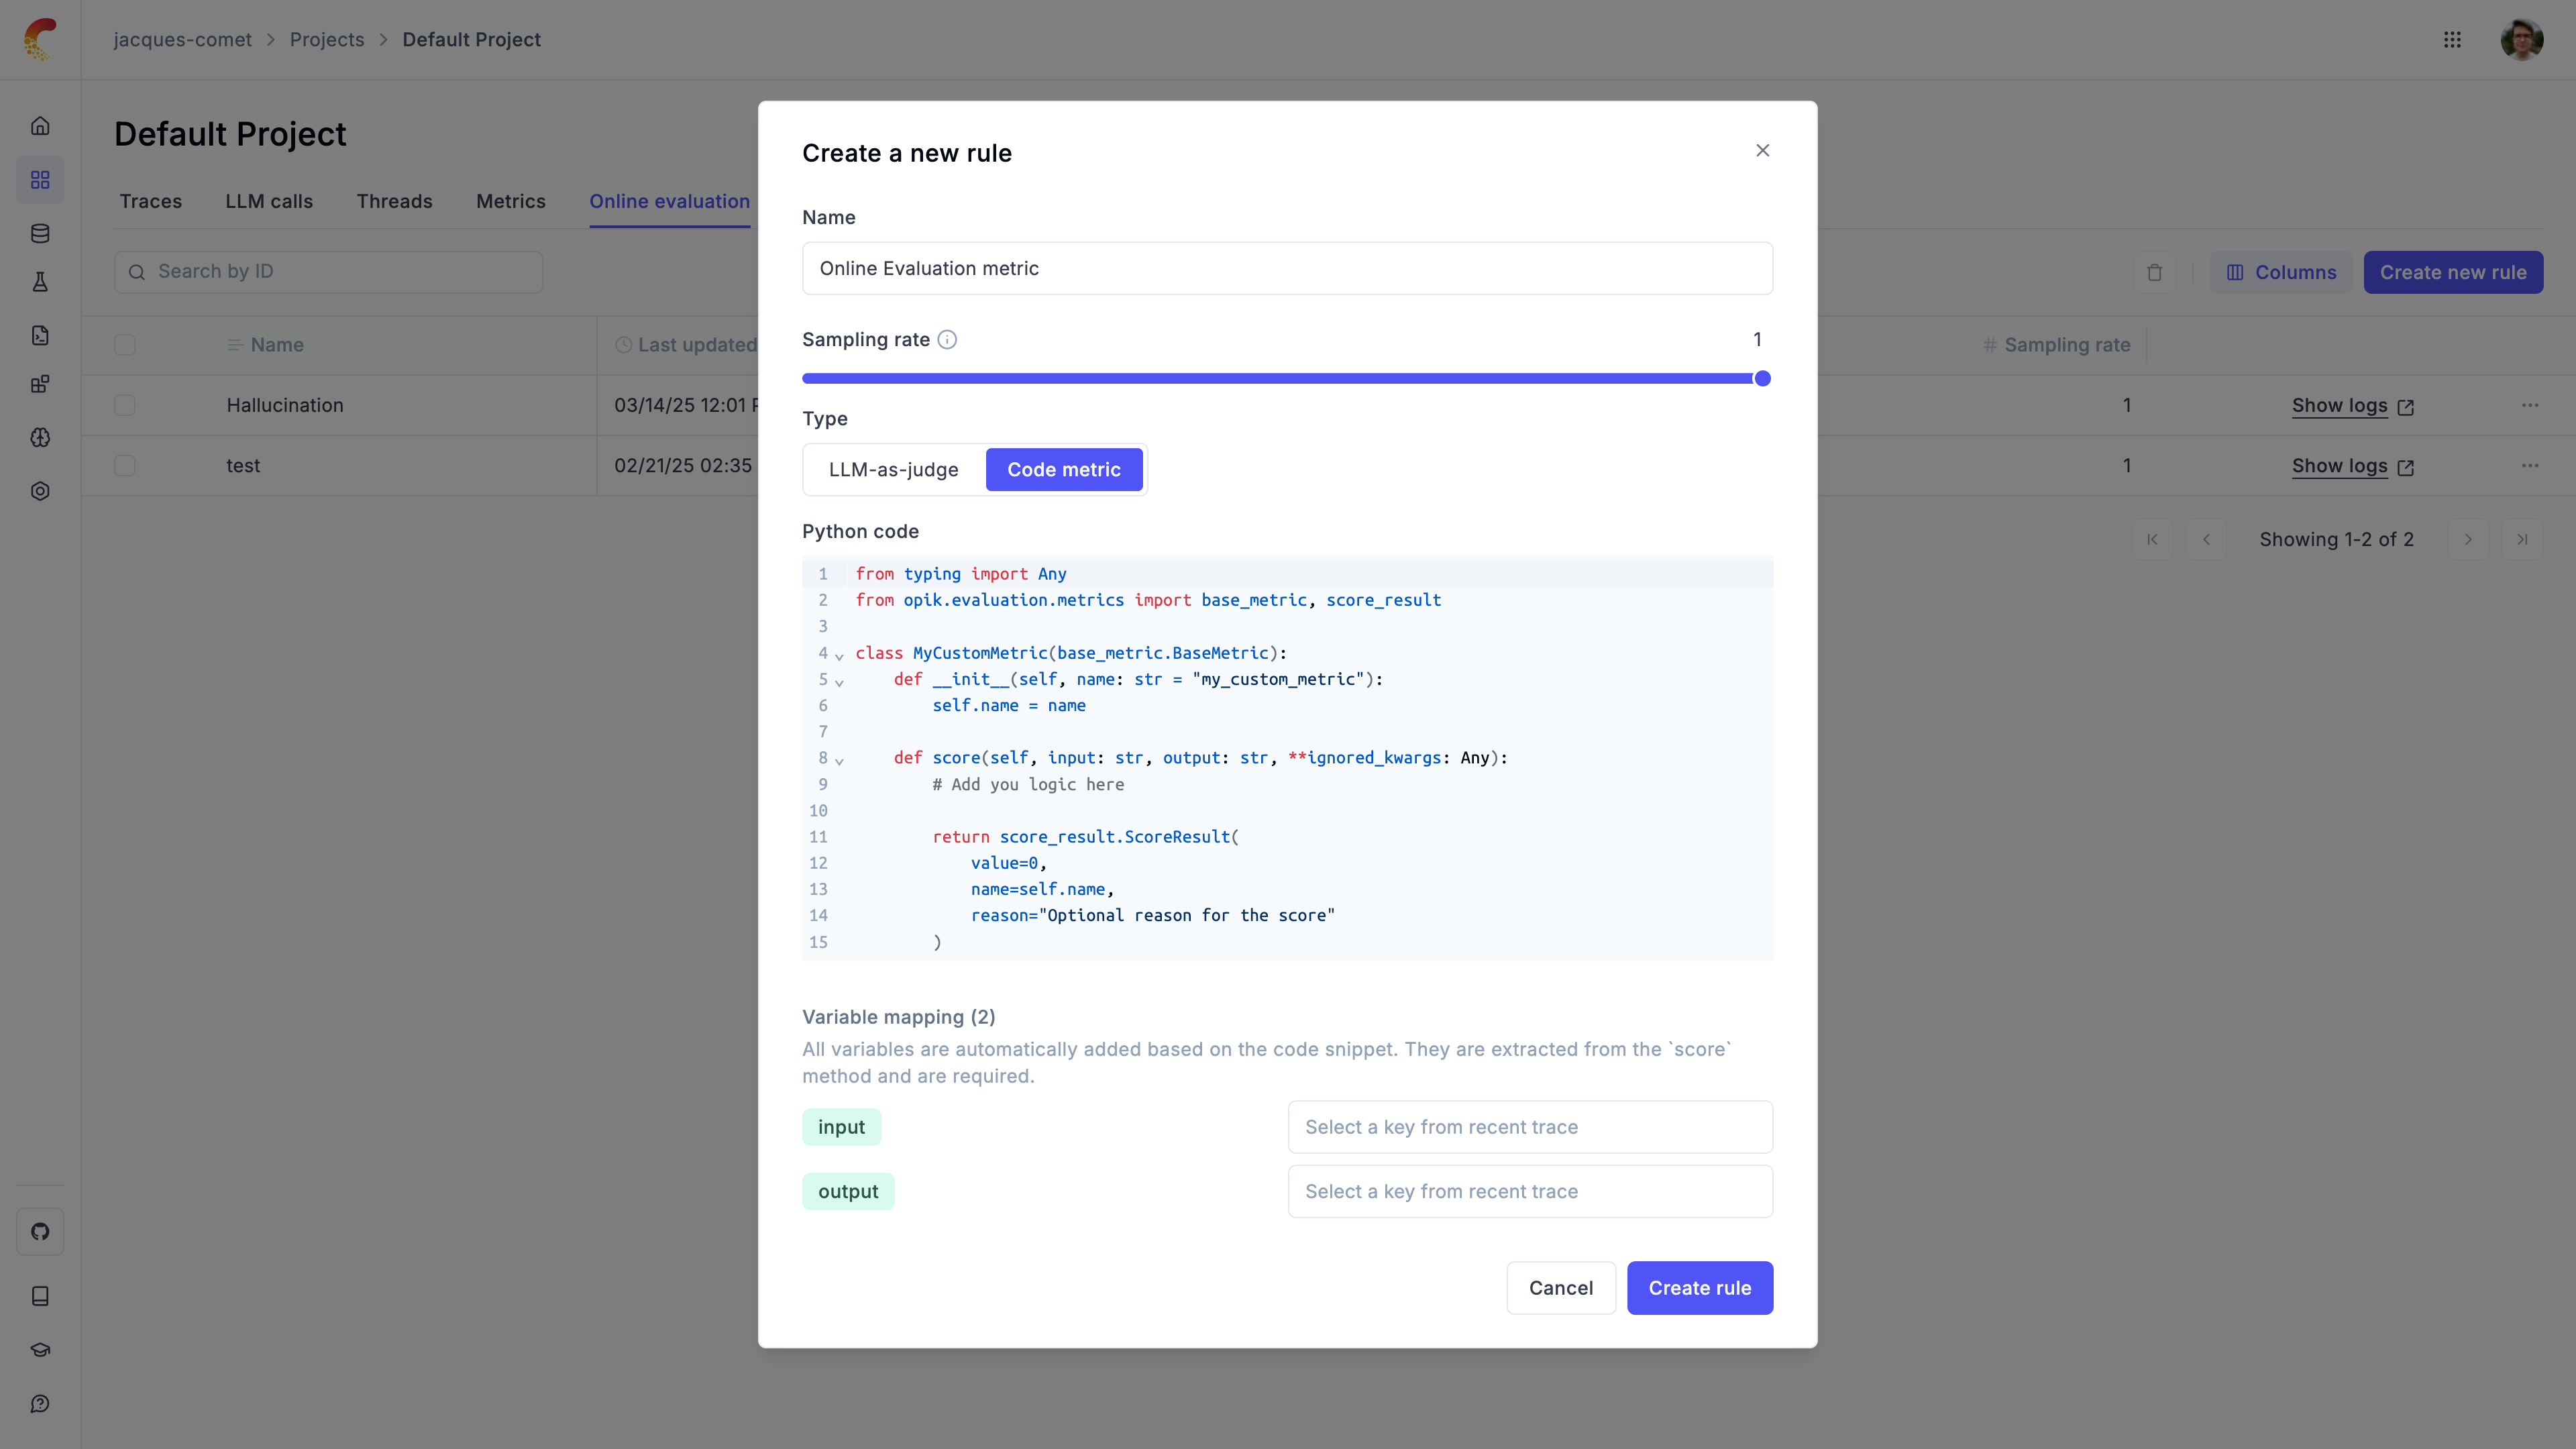Click the Cancel button
Image resolution: width=2576 pixels, height=1449 pixels.
pyautogui.click(x=1560, y=1288)
